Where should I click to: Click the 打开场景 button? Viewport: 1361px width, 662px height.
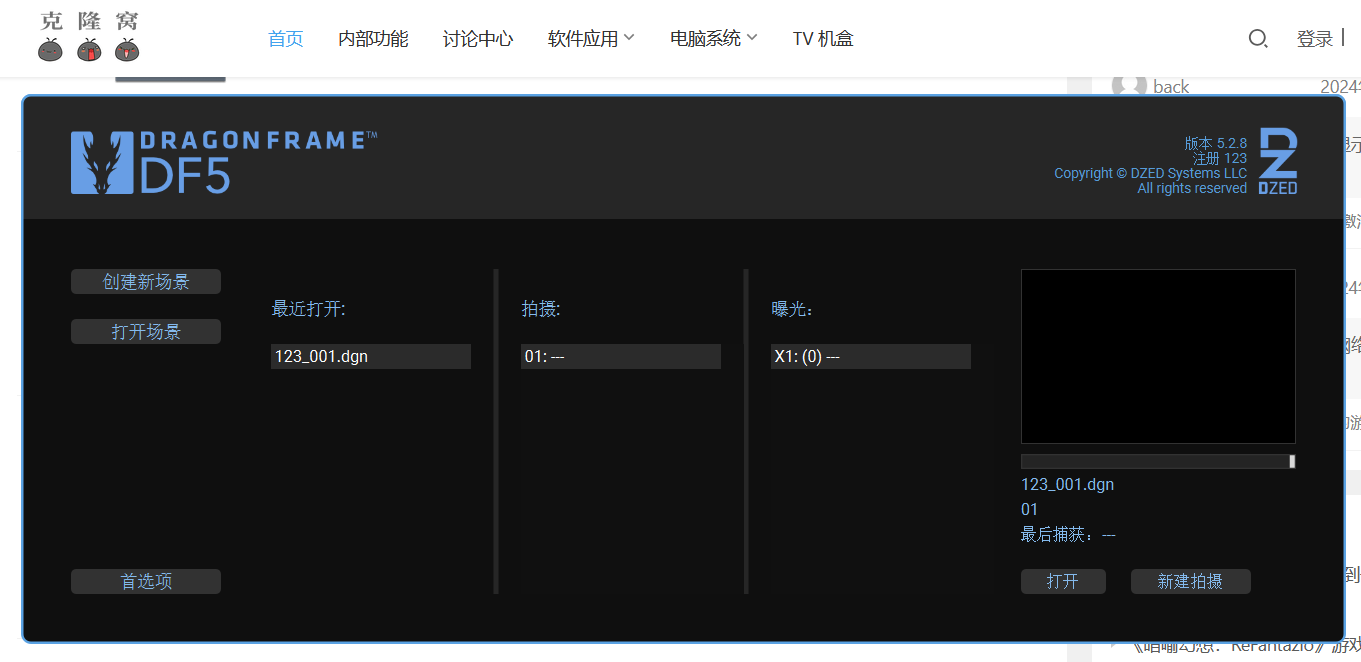click(146, 332)
